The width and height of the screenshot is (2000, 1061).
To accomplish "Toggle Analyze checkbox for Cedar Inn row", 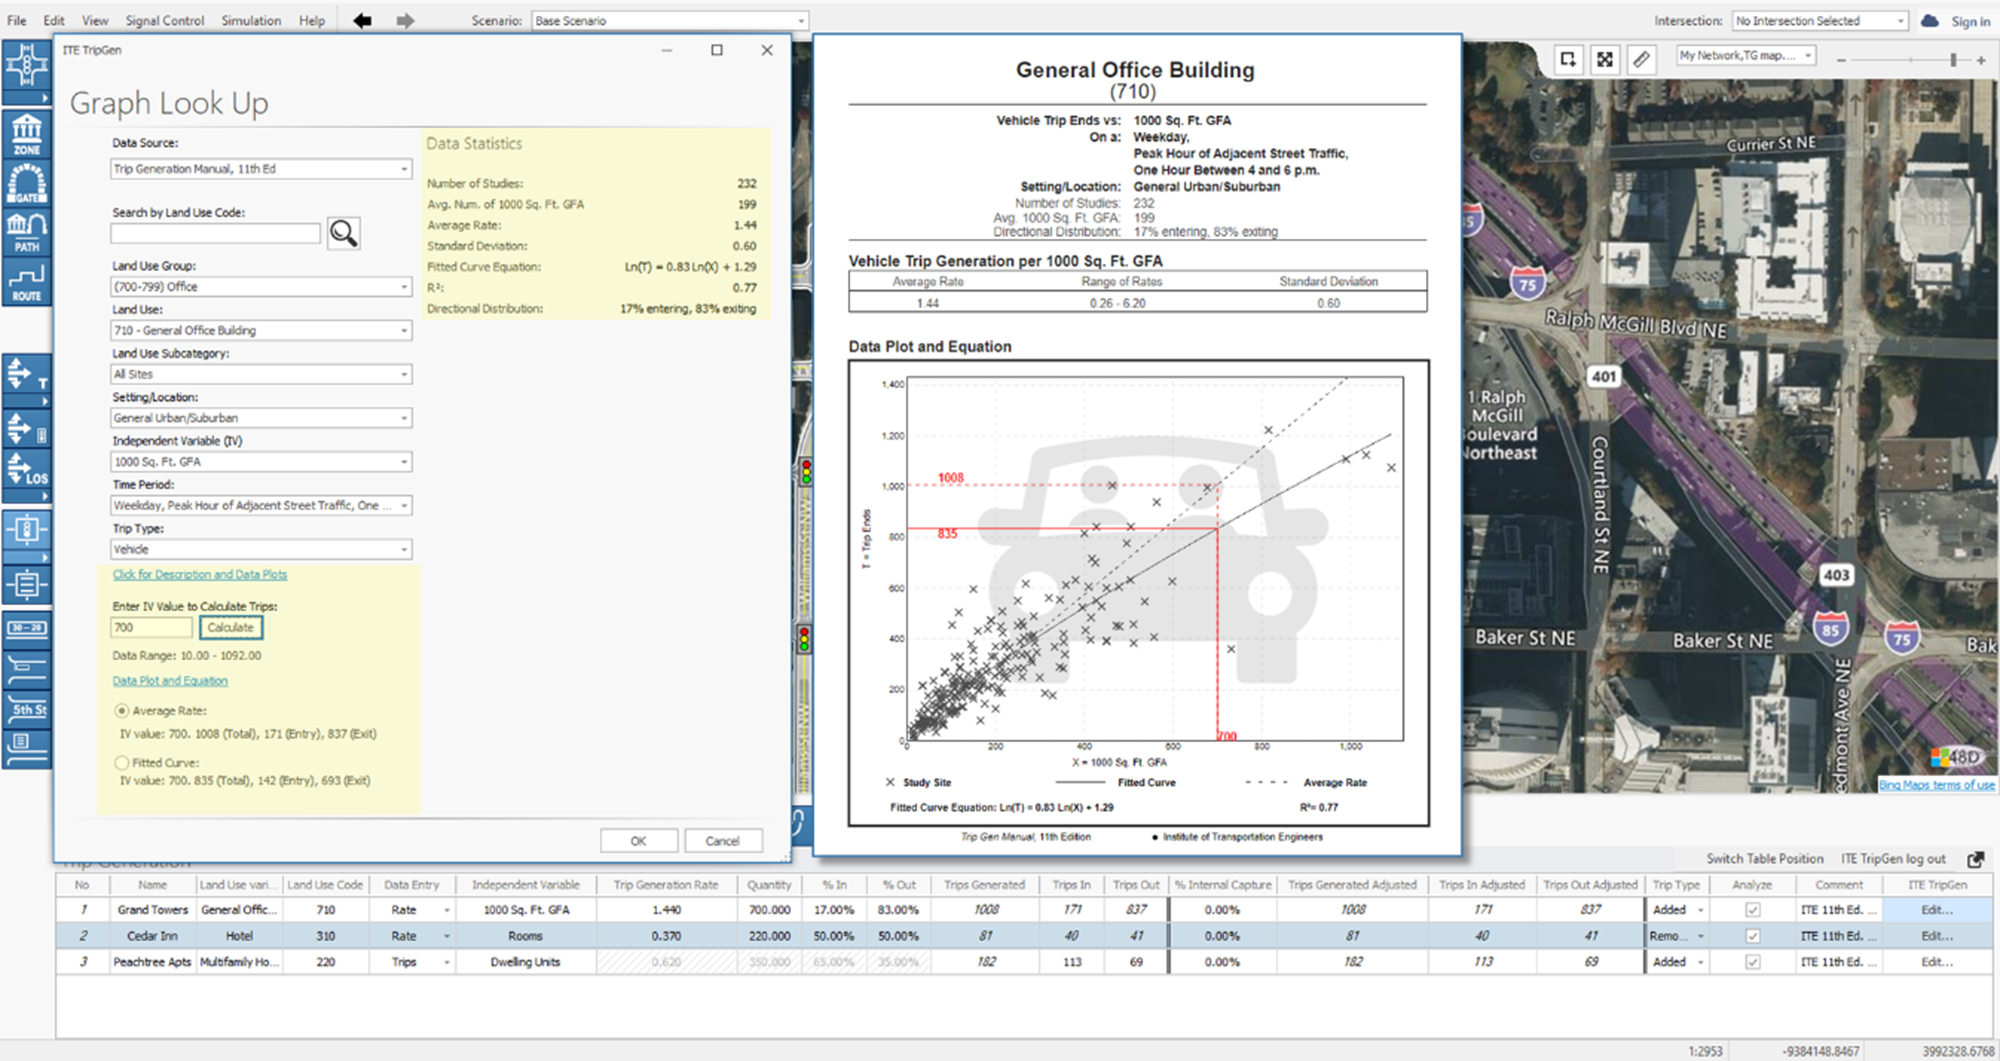I will pyautogui.click(x=1752, y=936).
